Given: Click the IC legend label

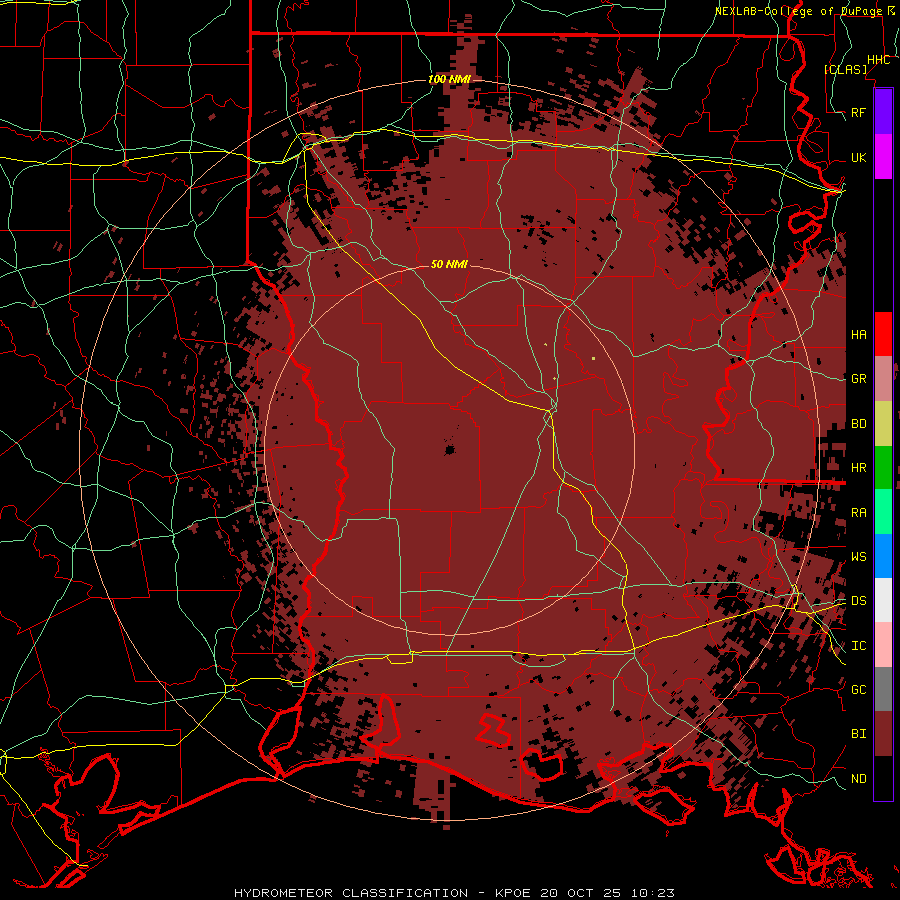Looking at the screenshot, I should click(x=858, y=646).
